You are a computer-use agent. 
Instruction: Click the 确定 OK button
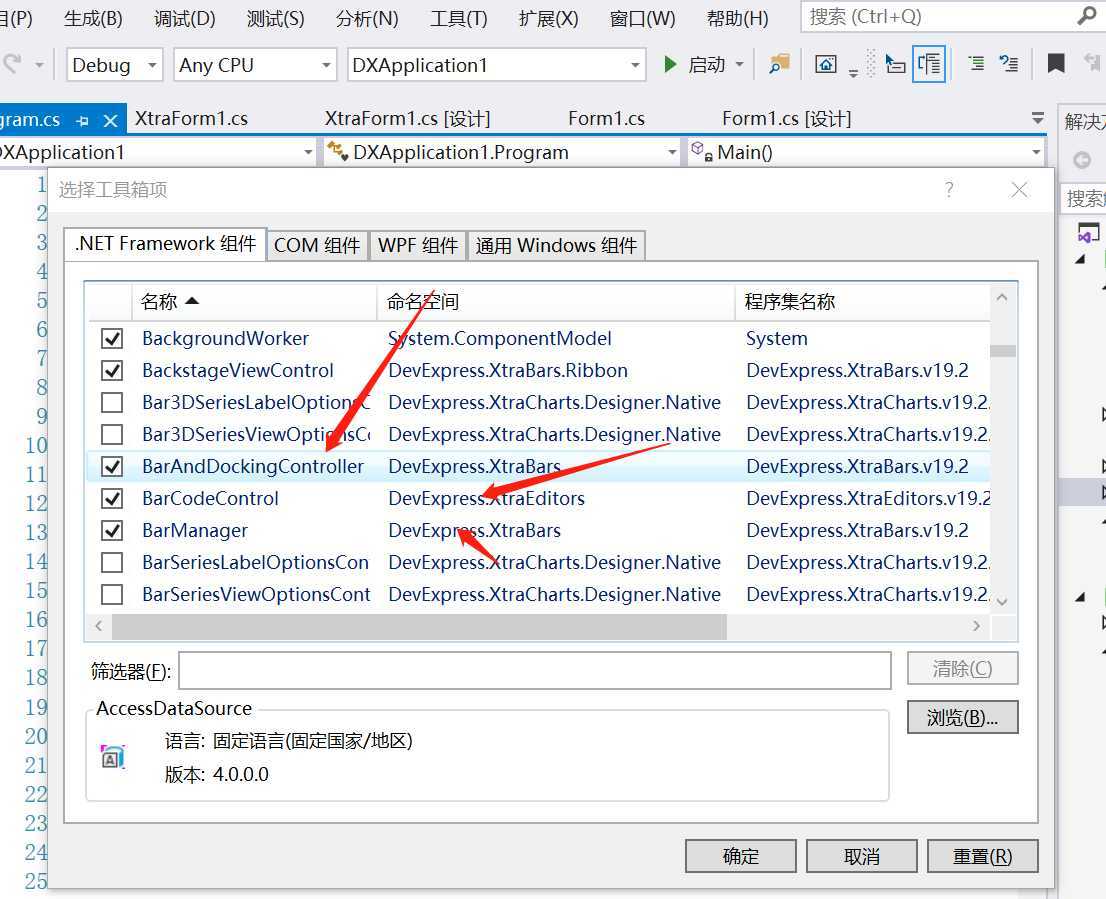point(741,856)
